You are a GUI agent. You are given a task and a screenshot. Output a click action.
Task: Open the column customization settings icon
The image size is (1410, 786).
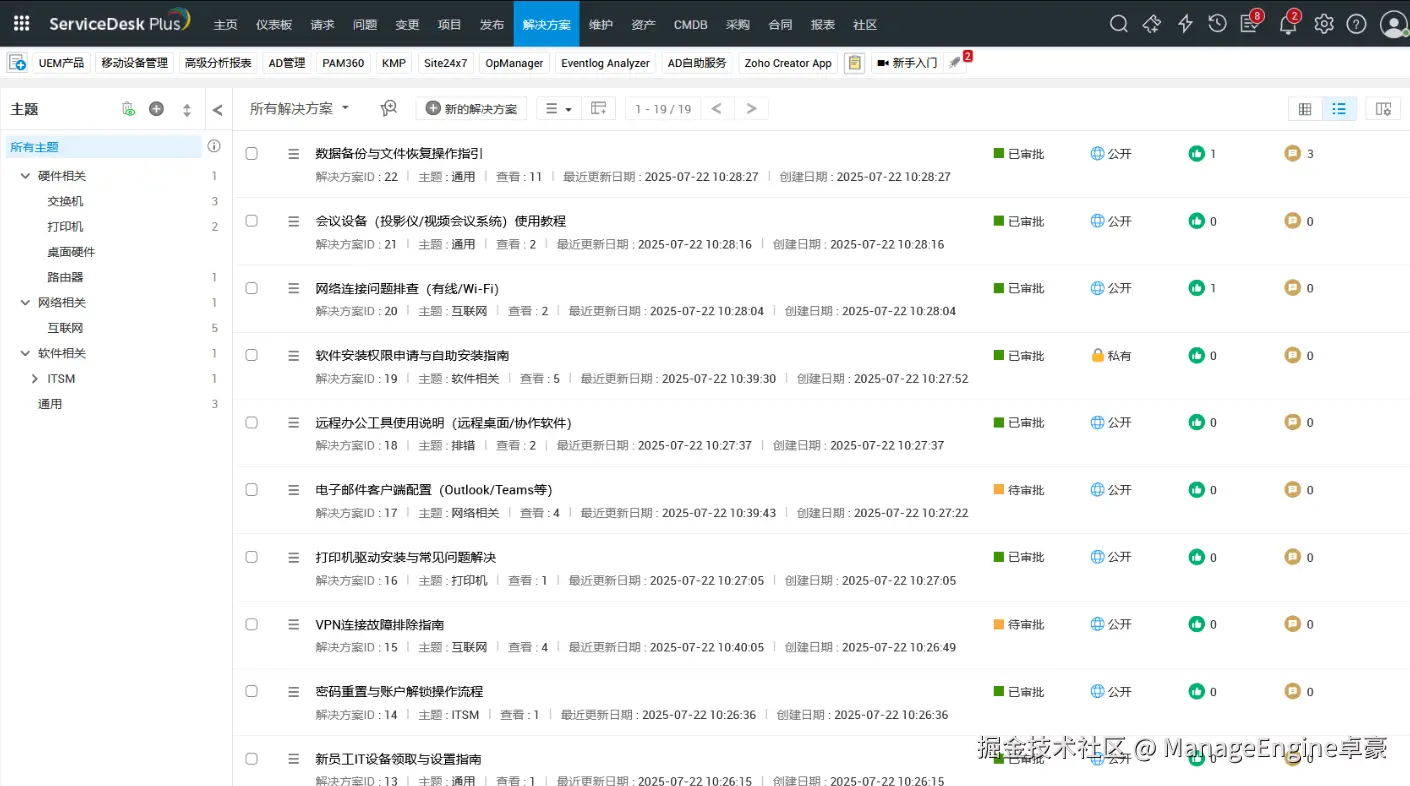[x=1383, y=109]
